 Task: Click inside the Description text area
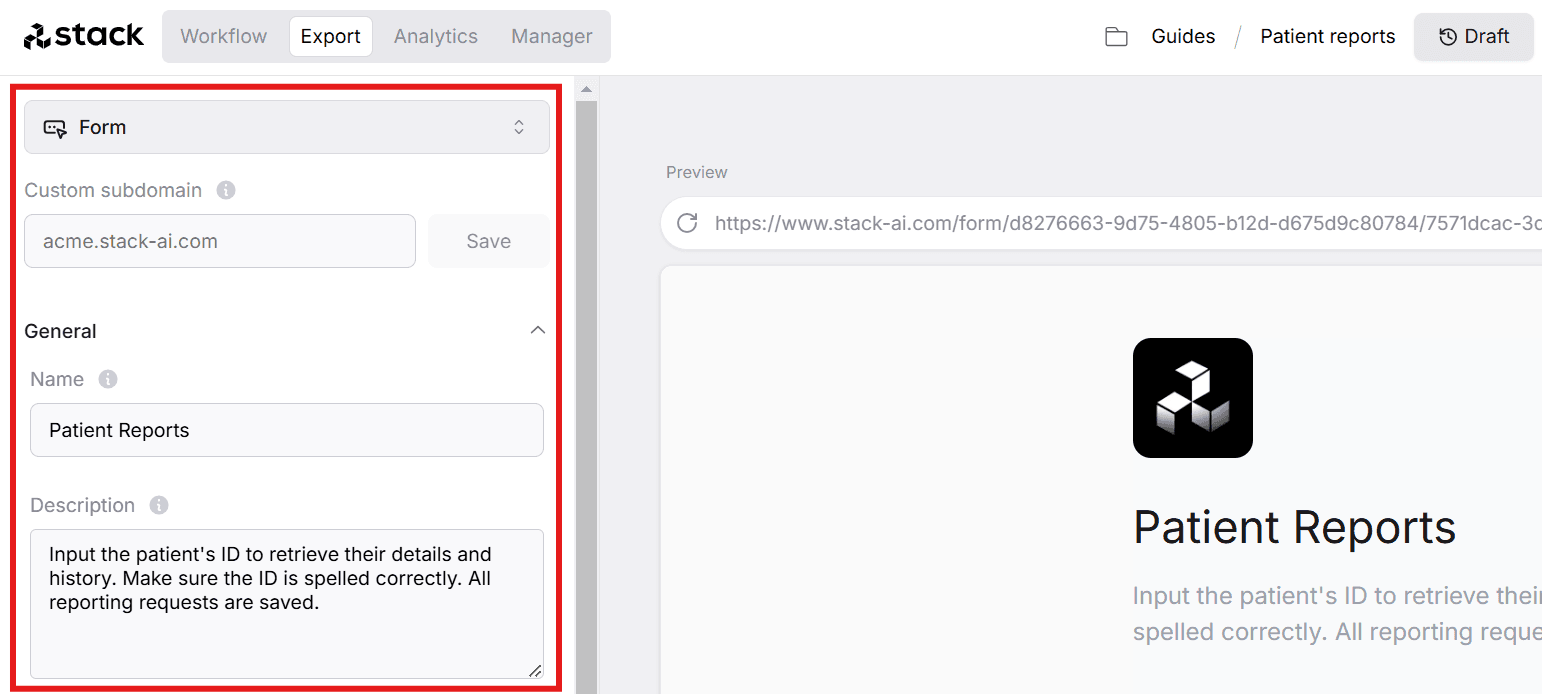click(x=287, y=604)
